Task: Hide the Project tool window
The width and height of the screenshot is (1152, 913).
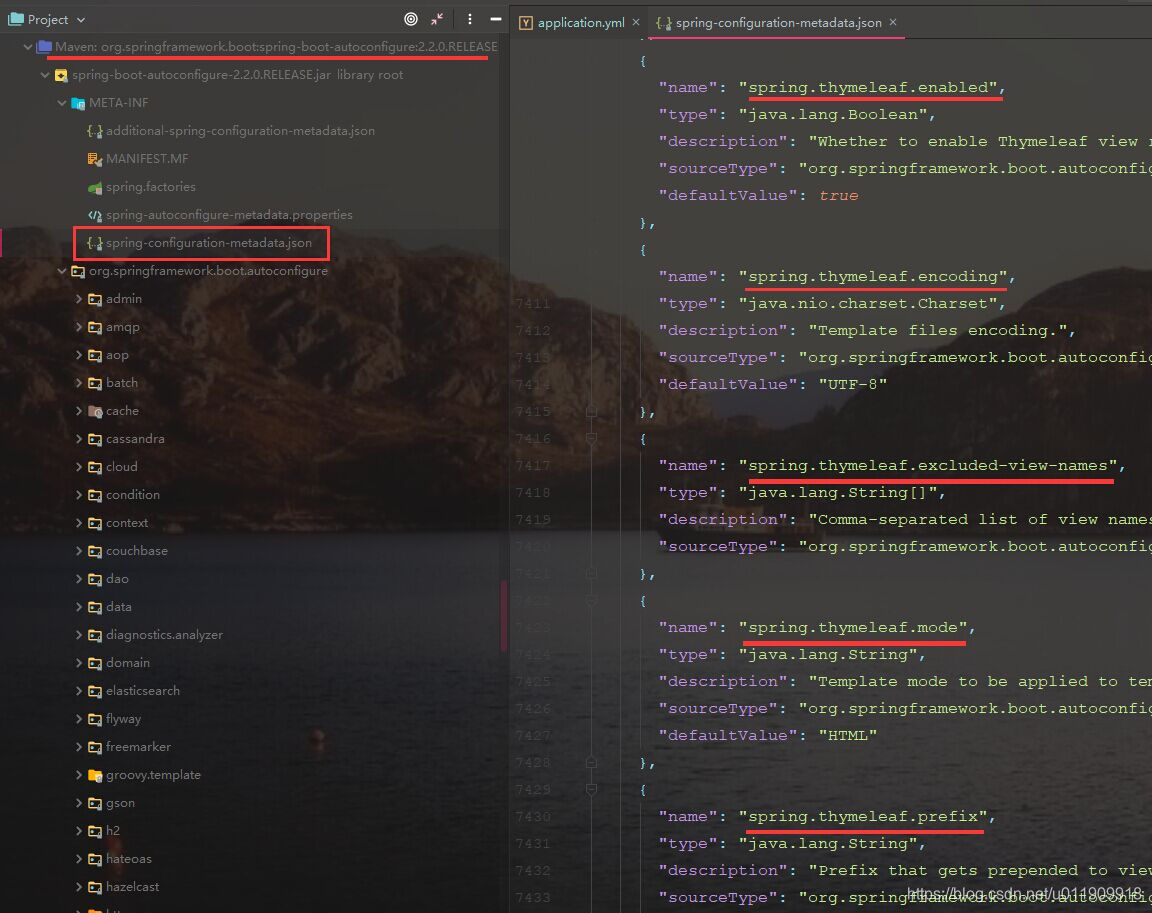Action: pos(496,19)
